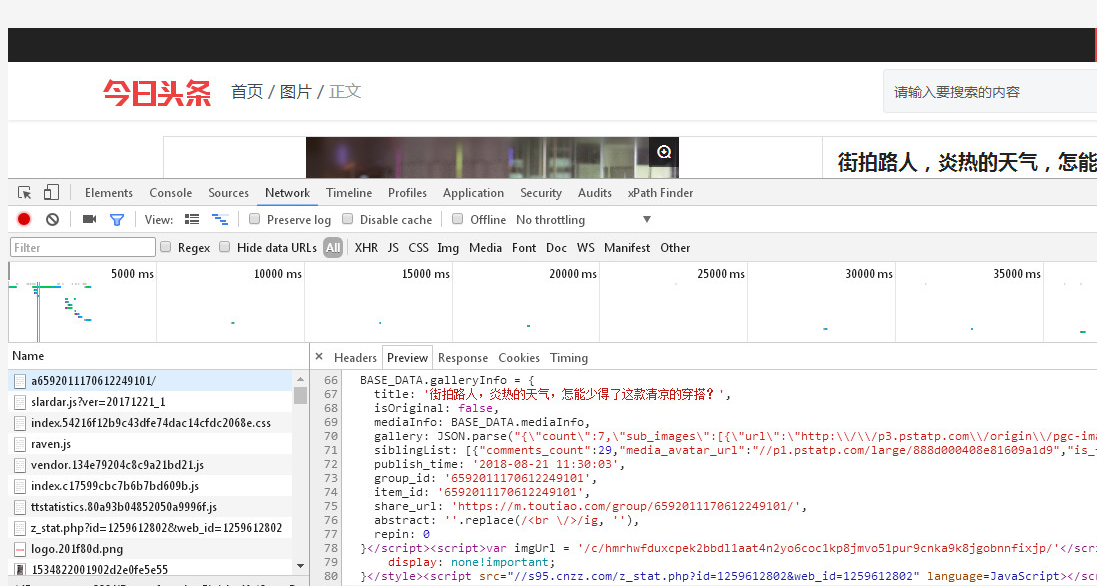
Task: Filter requests by Manifest type
Action: point(627,248)
